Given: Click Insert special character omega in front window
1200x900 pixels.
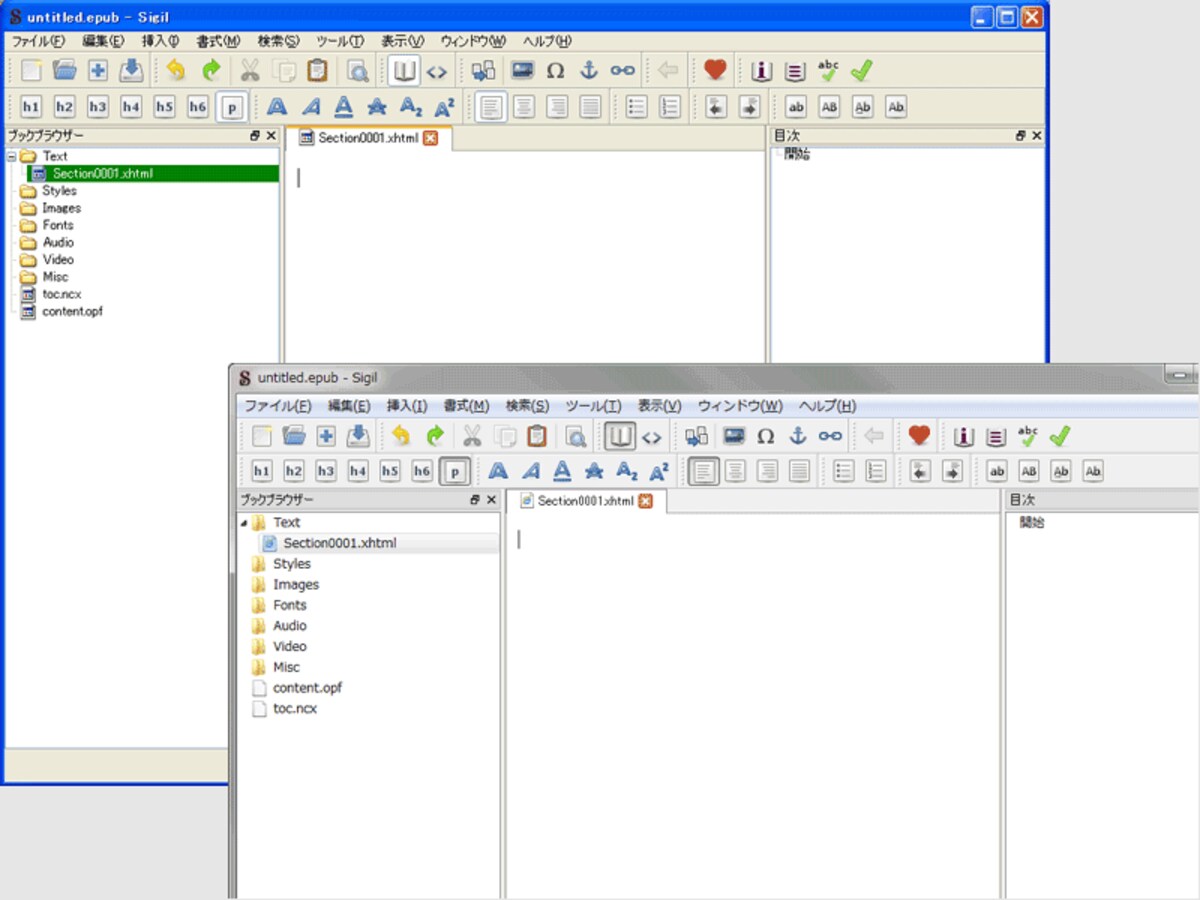Looking at the screenshot, I should click(766, 436).
